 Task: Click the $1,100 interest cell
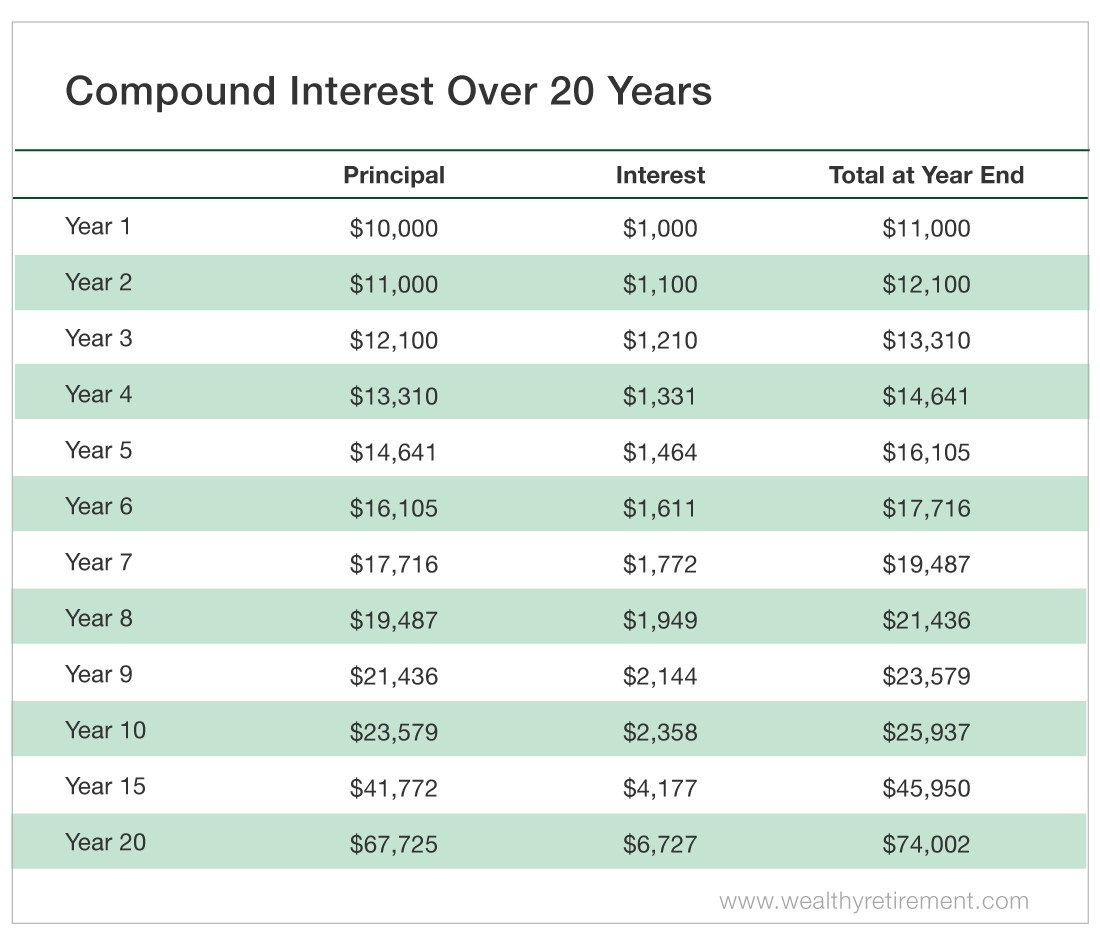660,284
